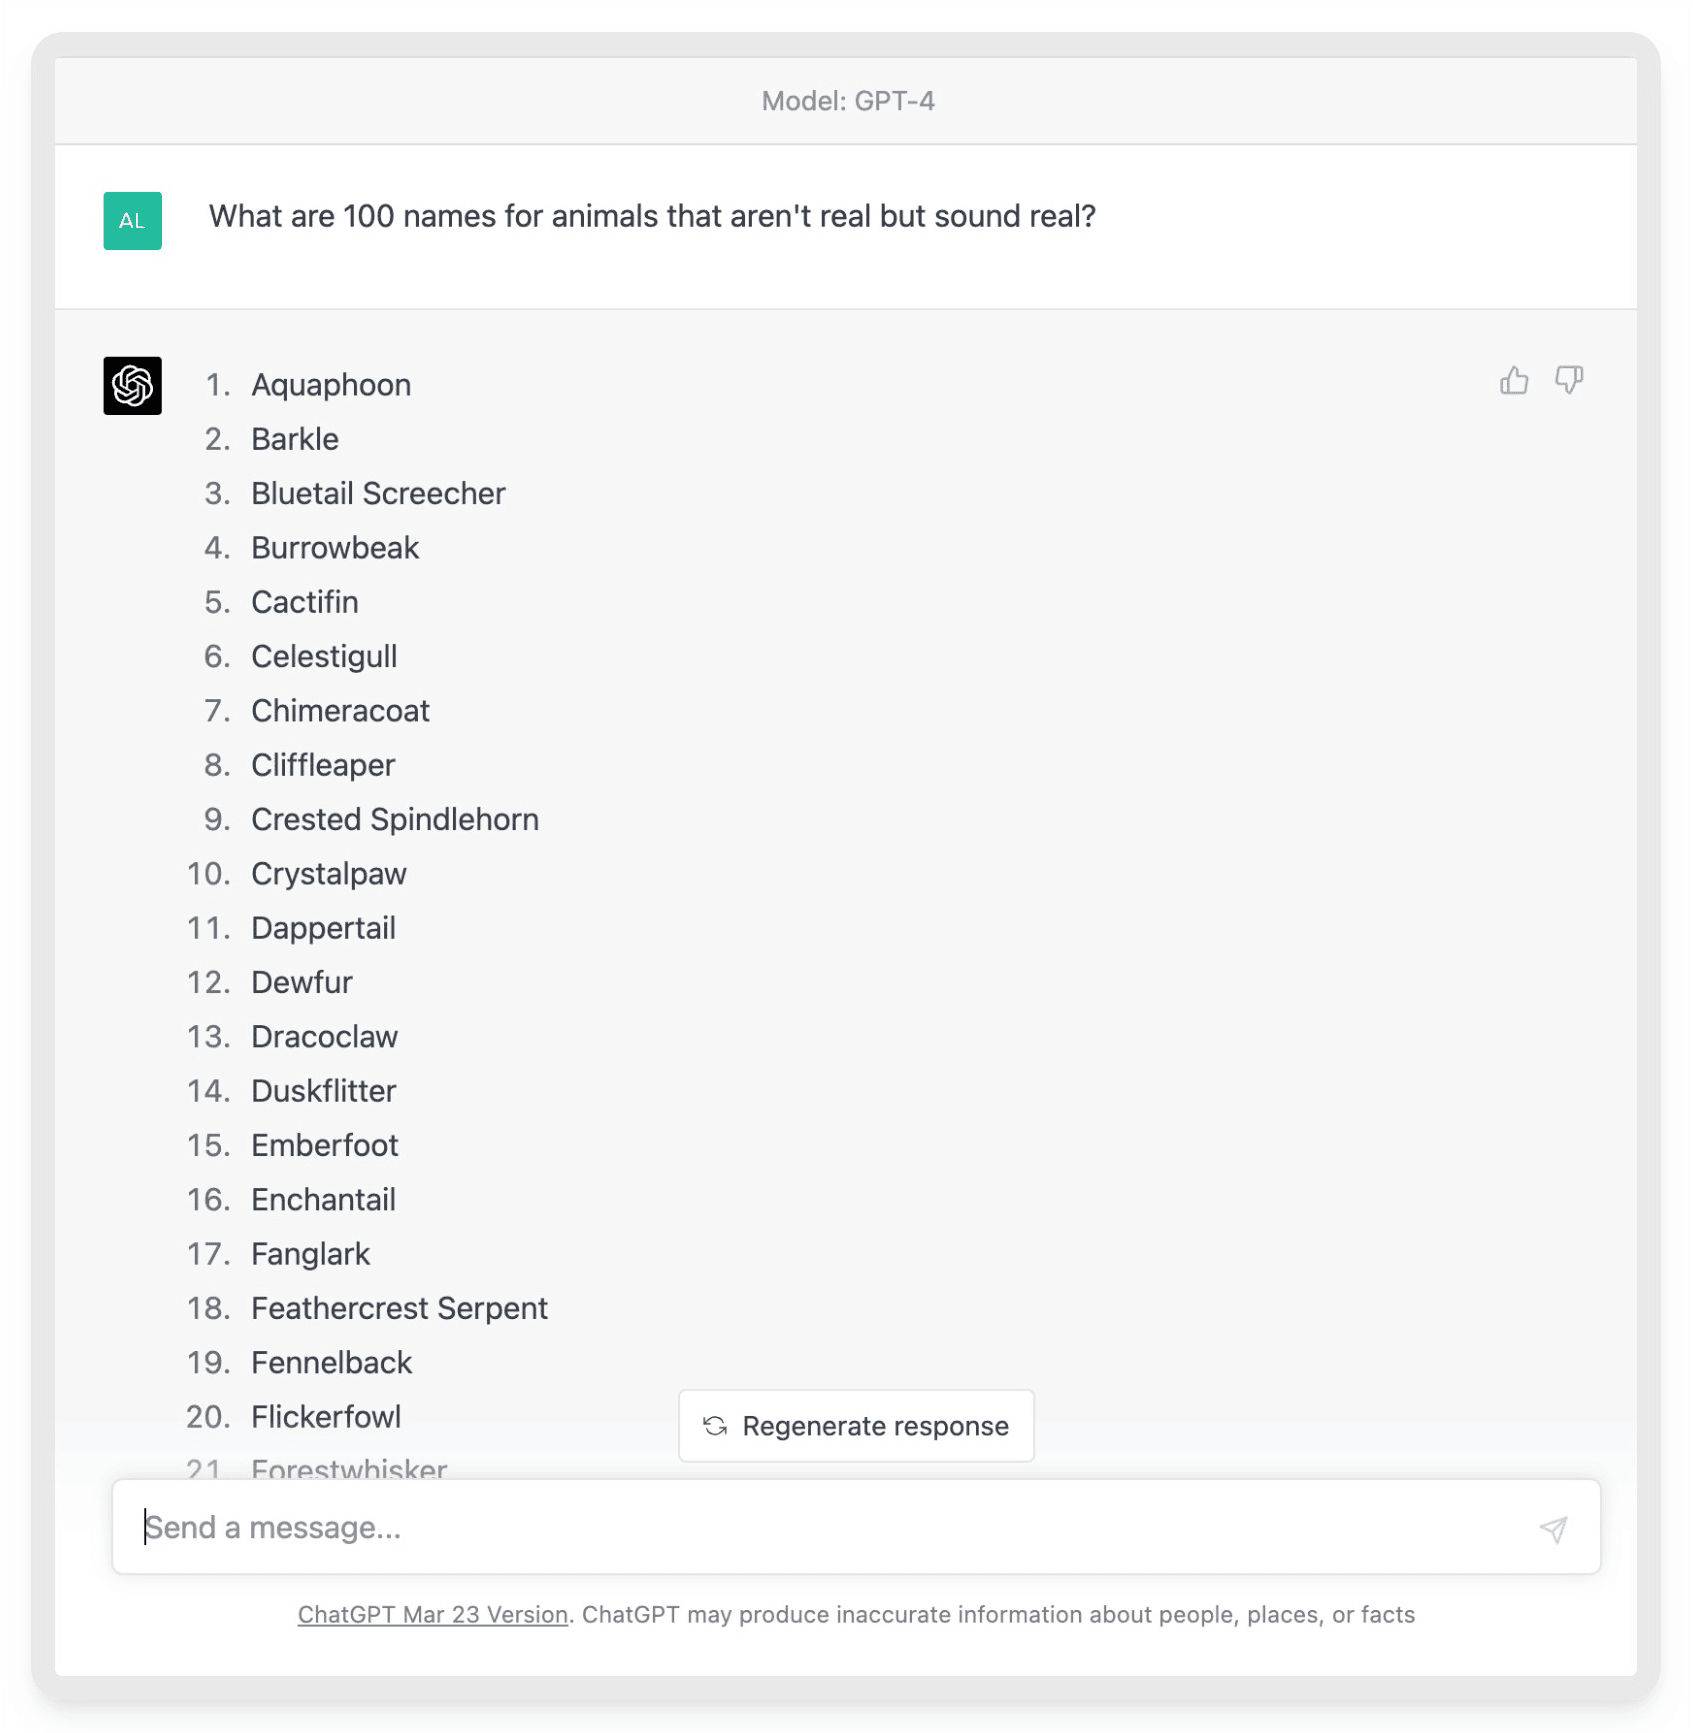Open the ChatGPT Mar 23 Version link
This screenshot has height=1733, width=1693.
click(x=432, y=1614)
